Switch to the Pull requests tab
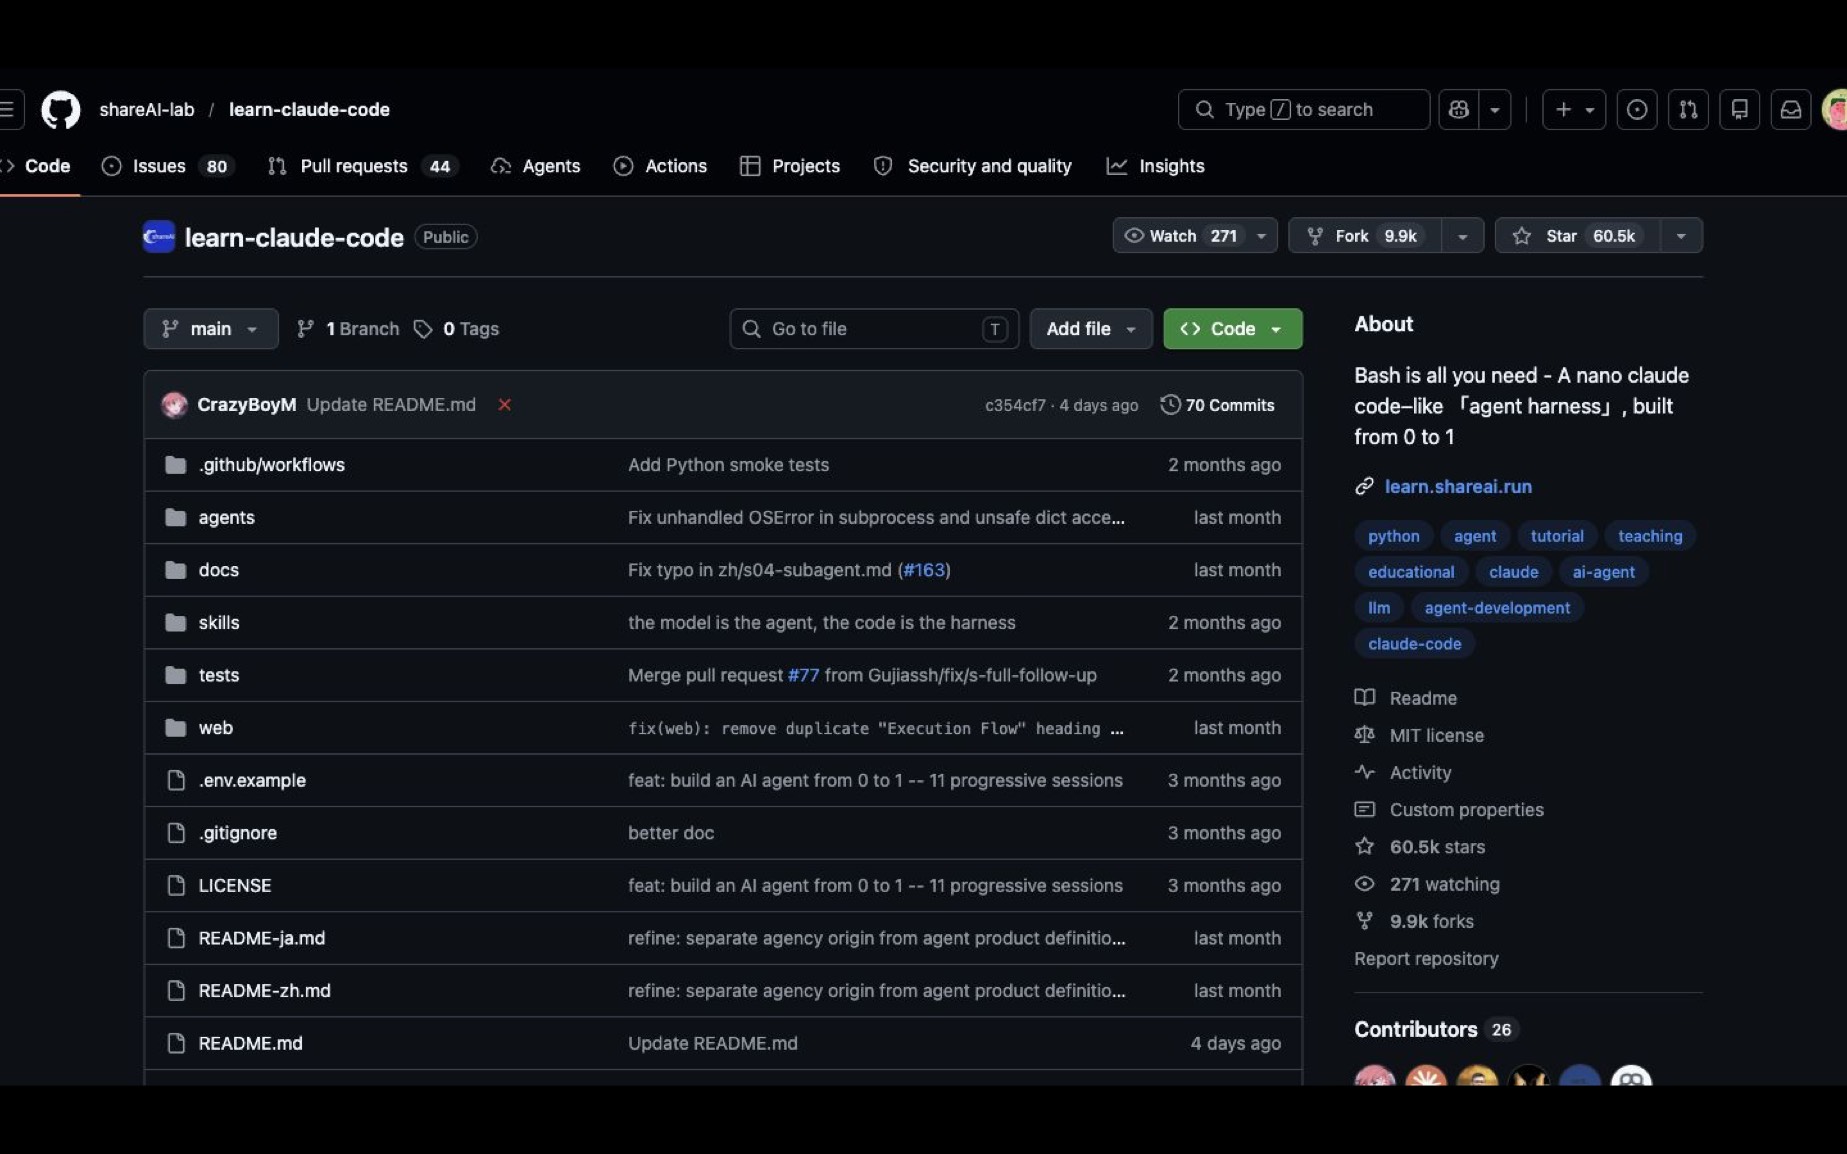Viewport: 1847px width, 1154px height. pyautogui.click(x=362, y=166)
